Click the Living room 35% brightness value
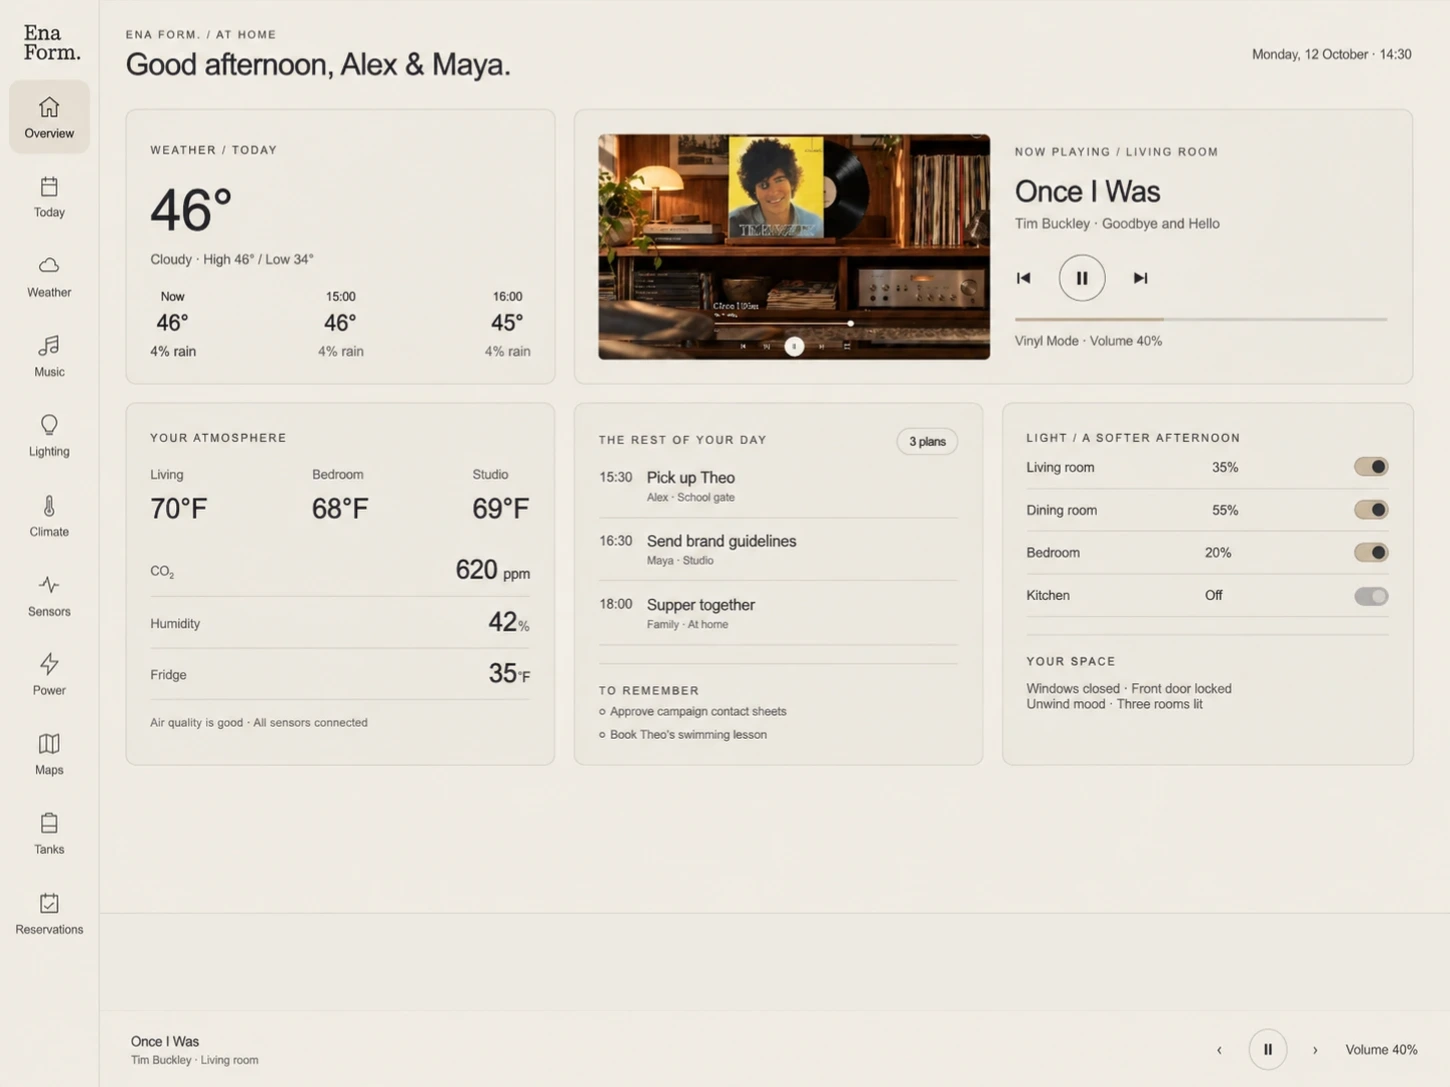The width and height of the screenshot is (1450, 1087). click(x=1225, y=467)
